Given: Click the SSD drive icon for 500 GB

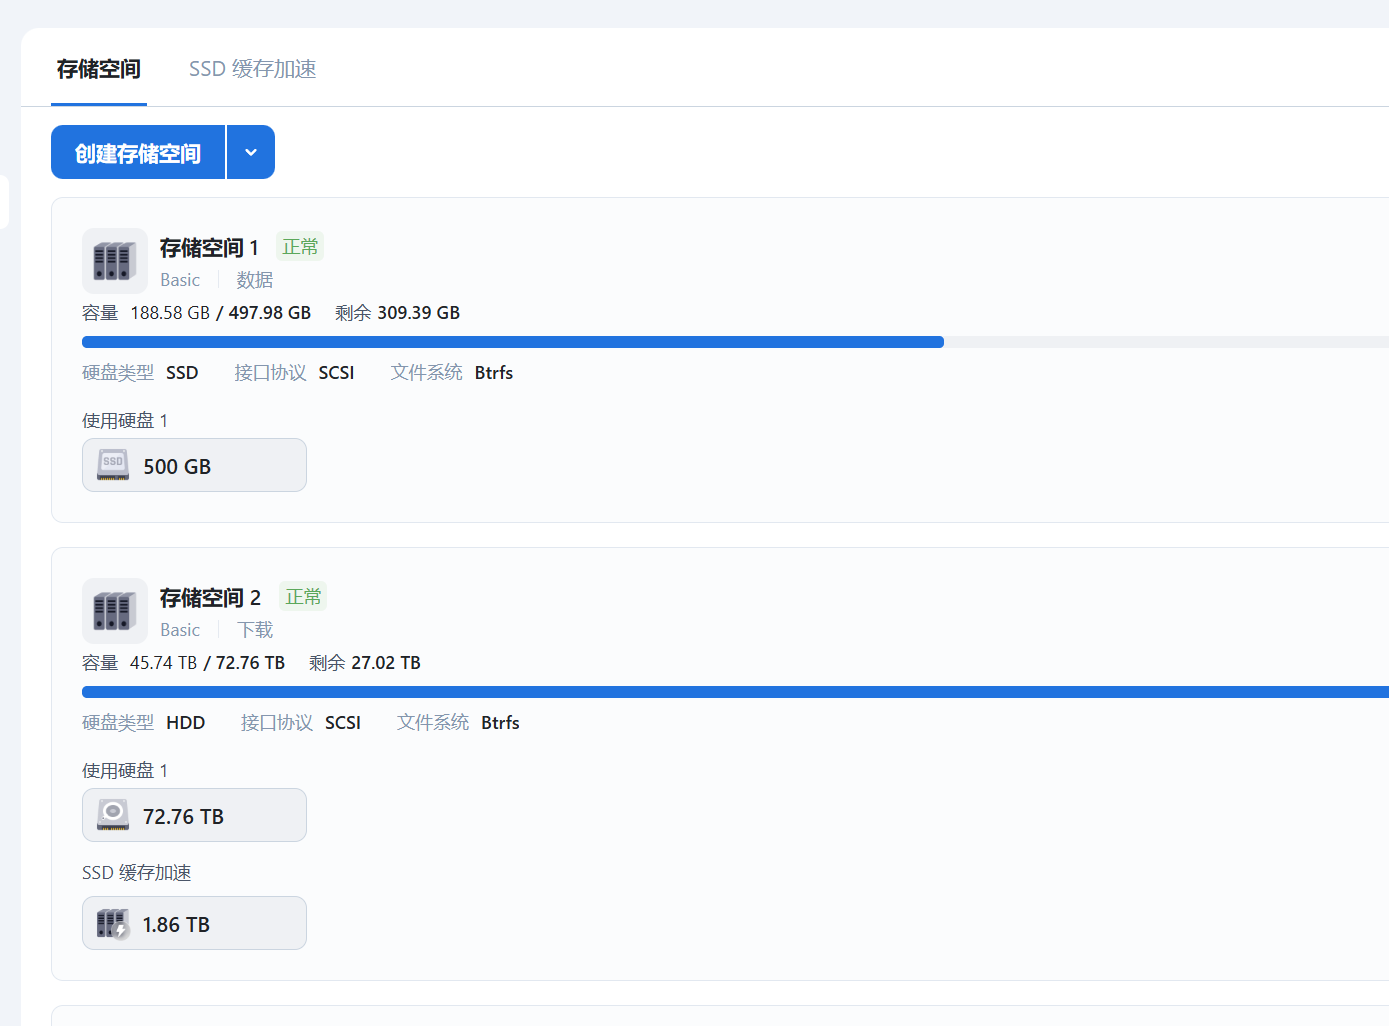Looking at the screenshot, I should point(113,465).
